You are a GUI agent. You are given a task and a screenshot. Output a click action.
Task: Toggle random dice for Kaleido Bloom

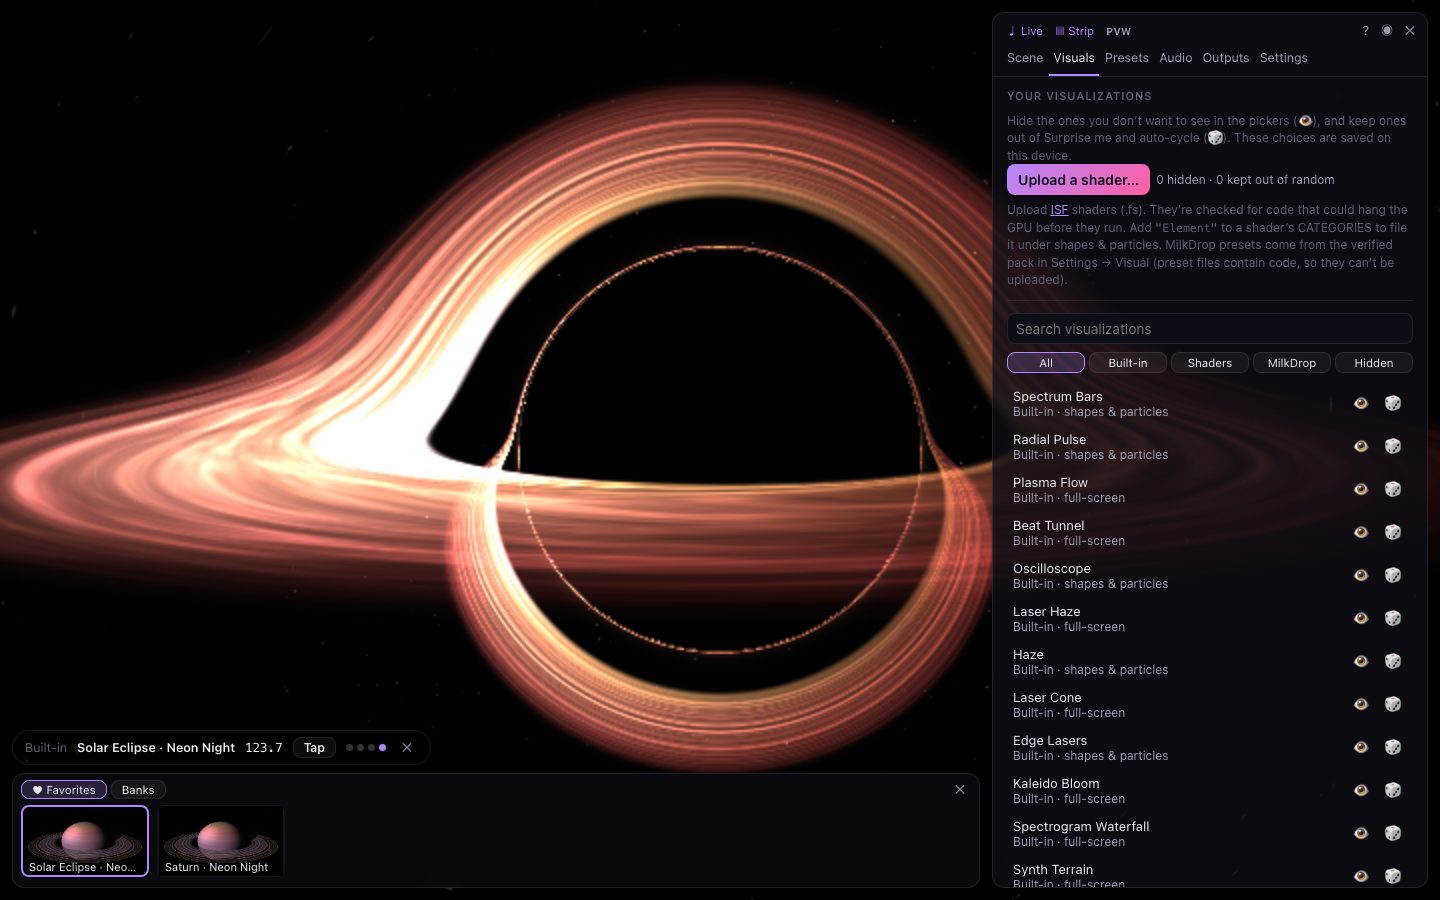[1392, 790]
